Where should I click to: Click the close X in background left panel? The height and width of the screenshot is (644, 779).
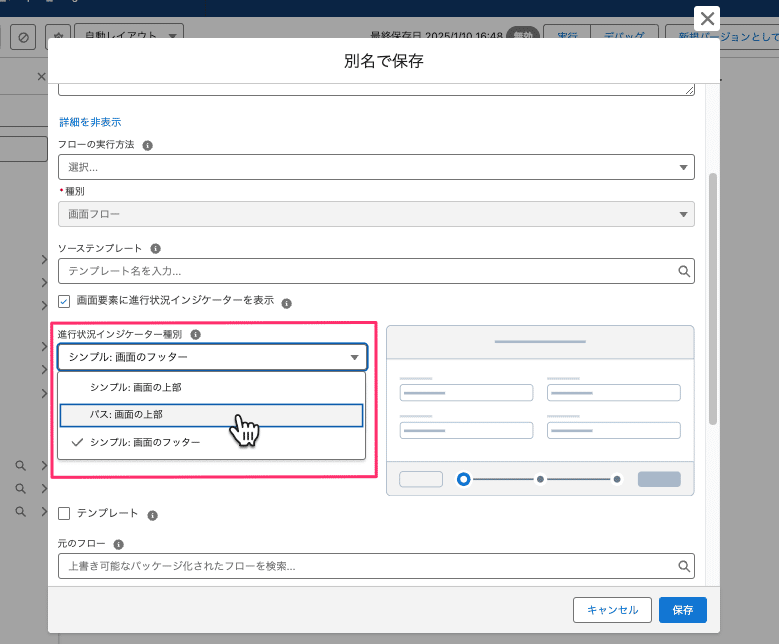click(41, 77)
